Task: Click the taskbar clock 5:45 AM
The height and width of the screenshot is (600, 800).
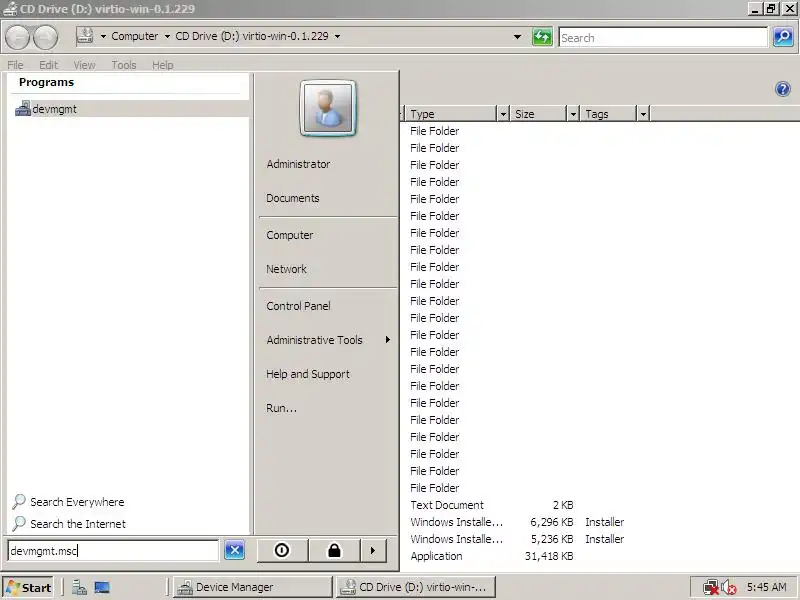Action: tap(766, 587)
